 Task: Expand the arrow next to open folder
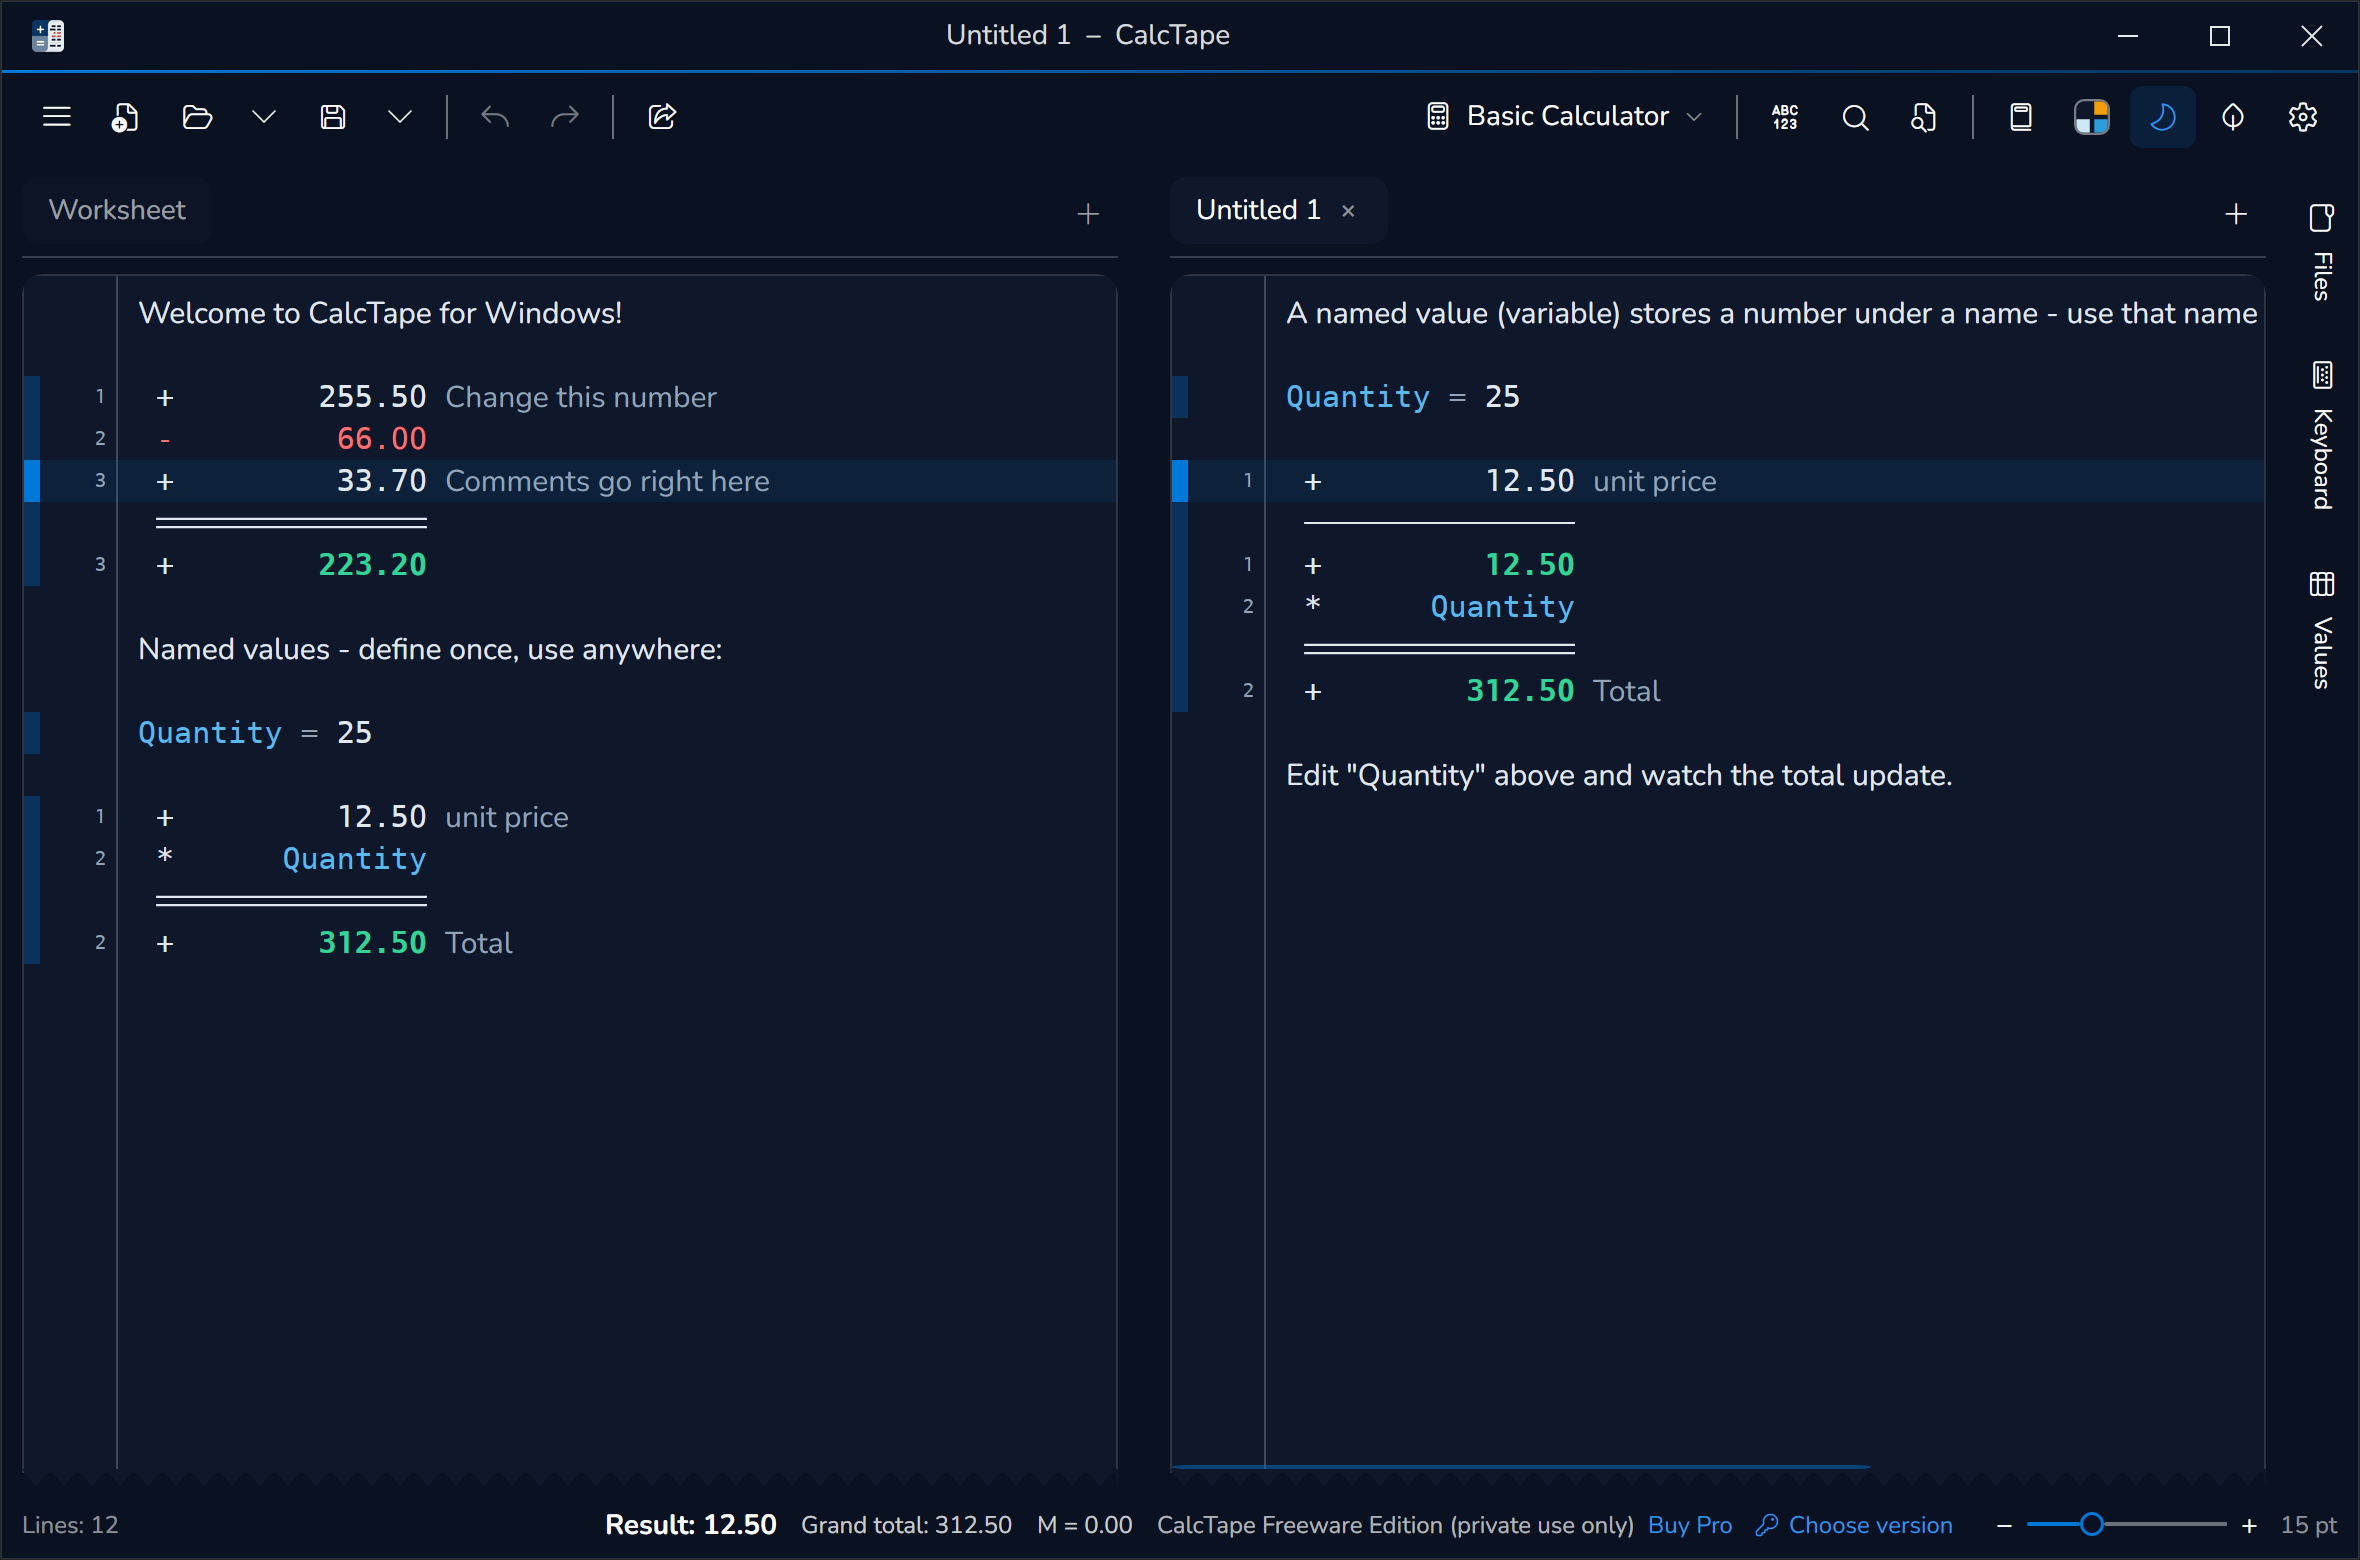point(264,117)
